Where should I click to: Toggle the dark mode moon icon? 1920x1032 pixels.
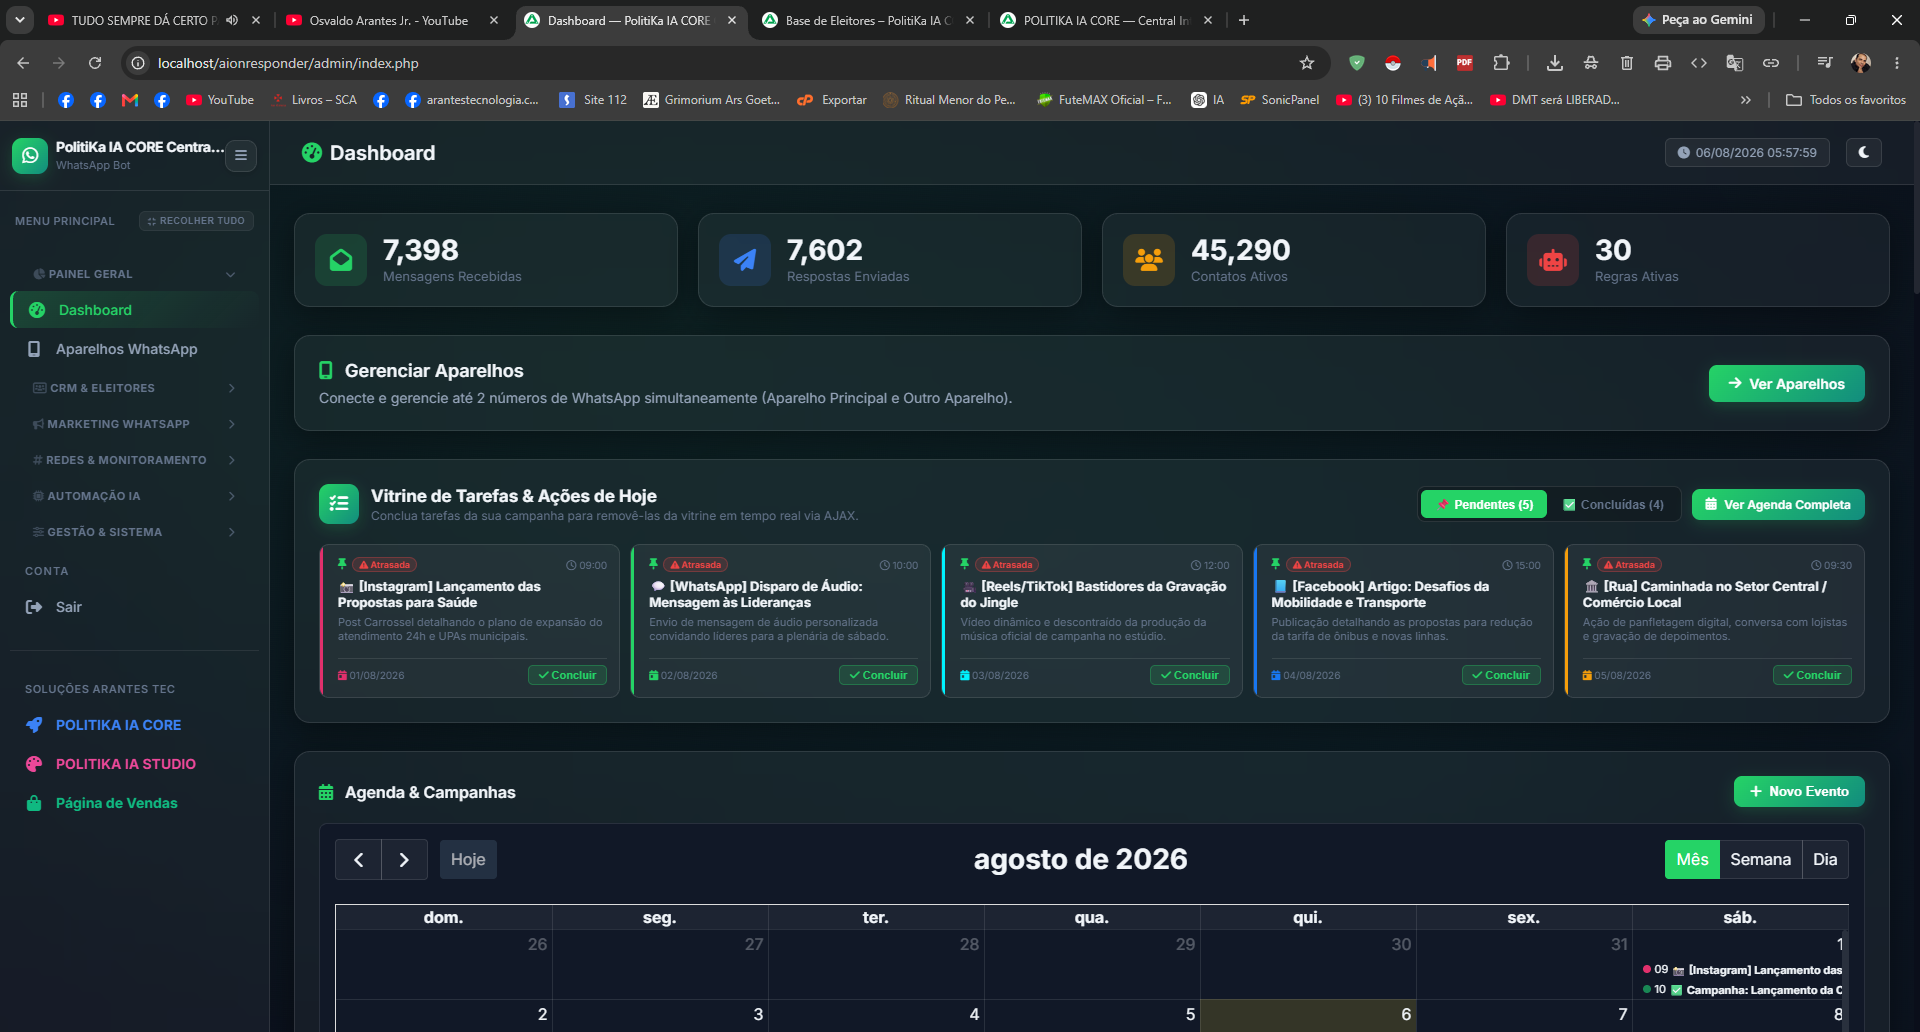click(1863, 152)
